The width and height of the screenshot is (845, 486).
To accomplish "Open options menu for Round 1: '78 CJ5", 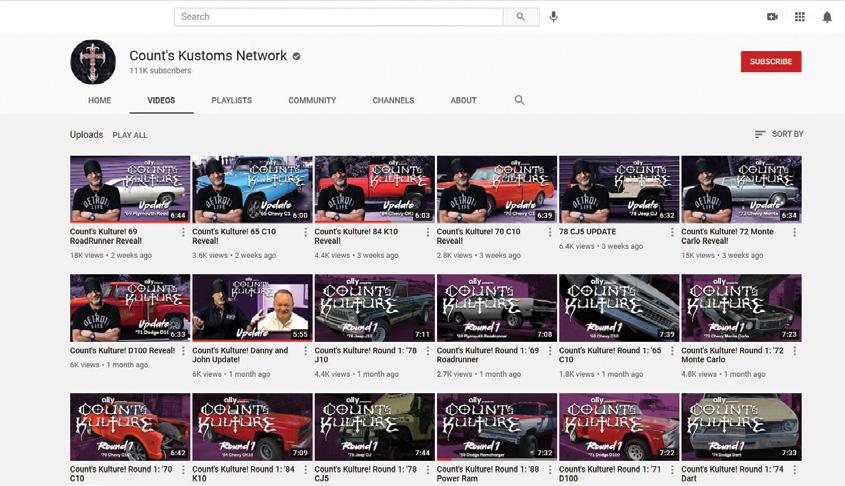I will click(x=428, y=470).
